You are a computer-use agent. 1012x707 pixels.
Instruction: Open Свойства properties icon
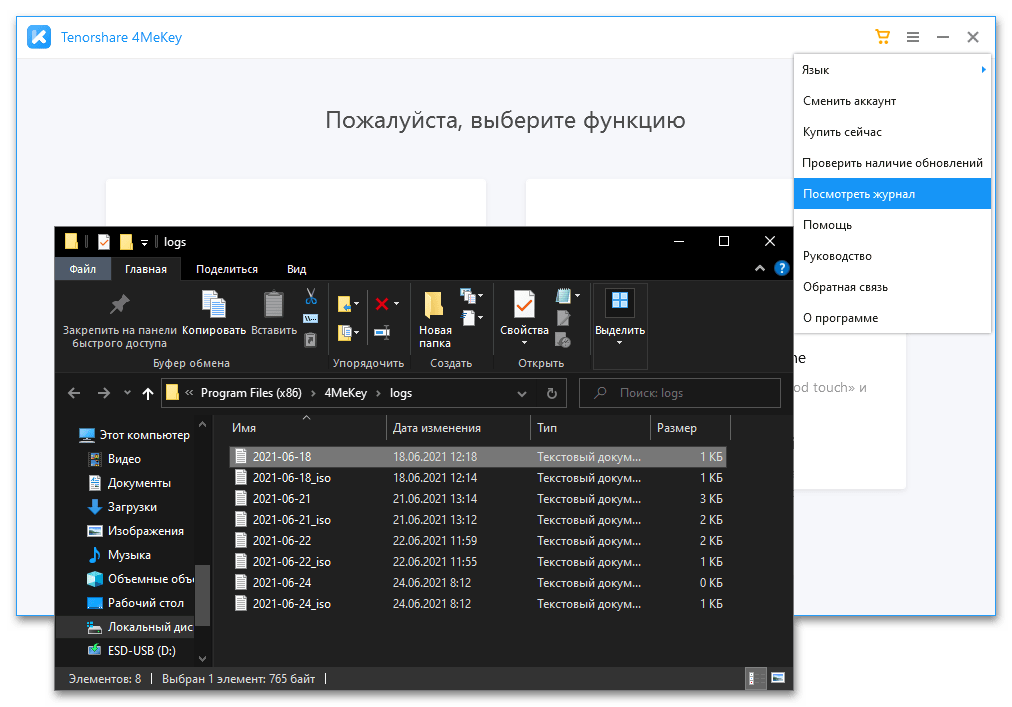[x=524, y=304]
